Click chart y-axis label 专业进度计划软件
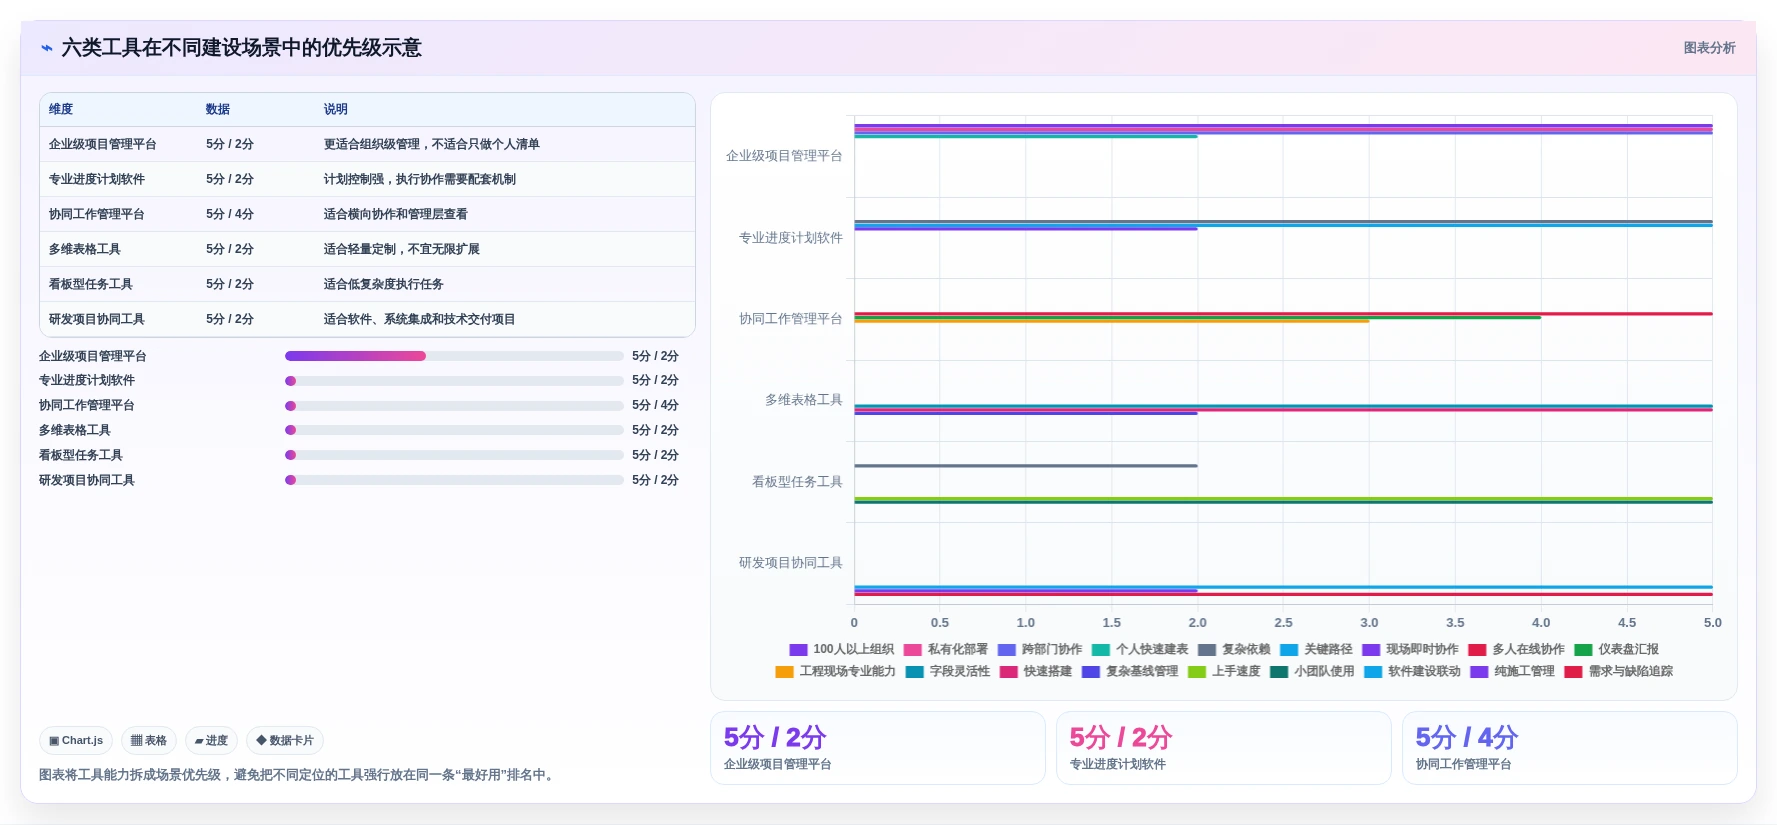 pos(790,238)
